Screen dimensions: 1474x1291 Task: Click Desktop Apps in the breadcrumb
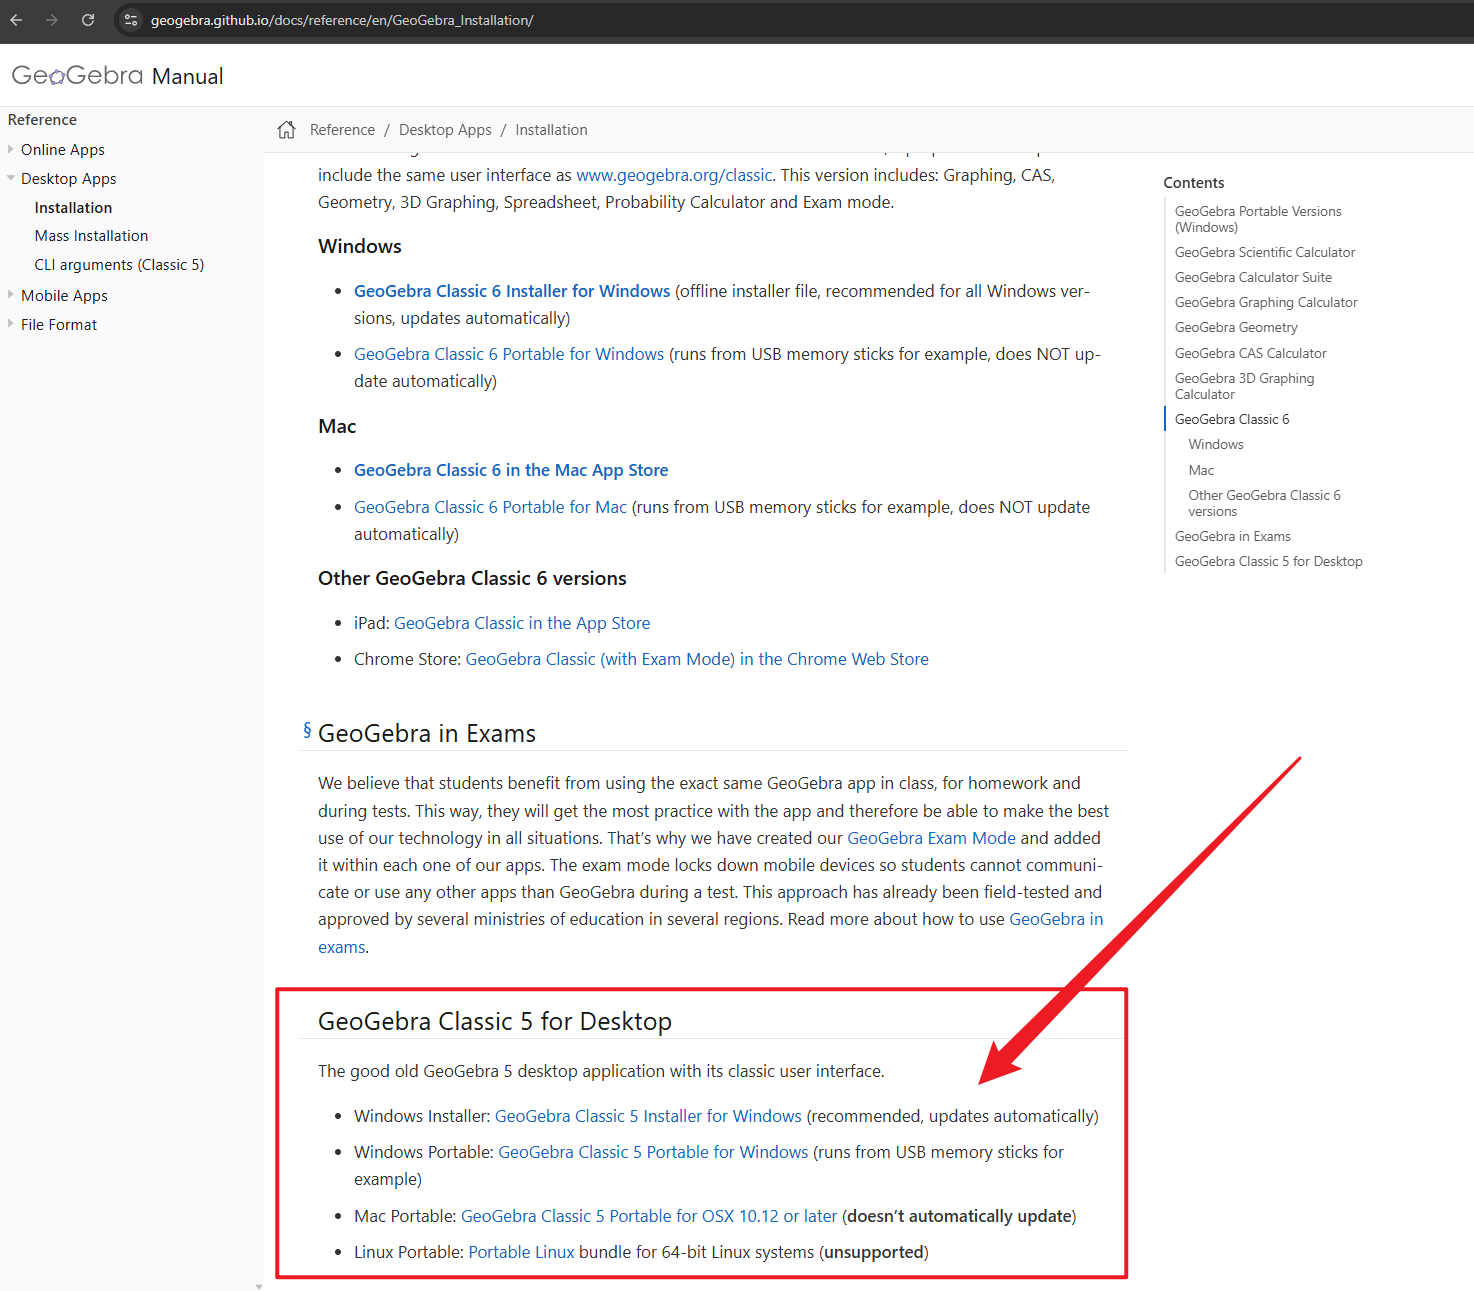tap(445, 130)
